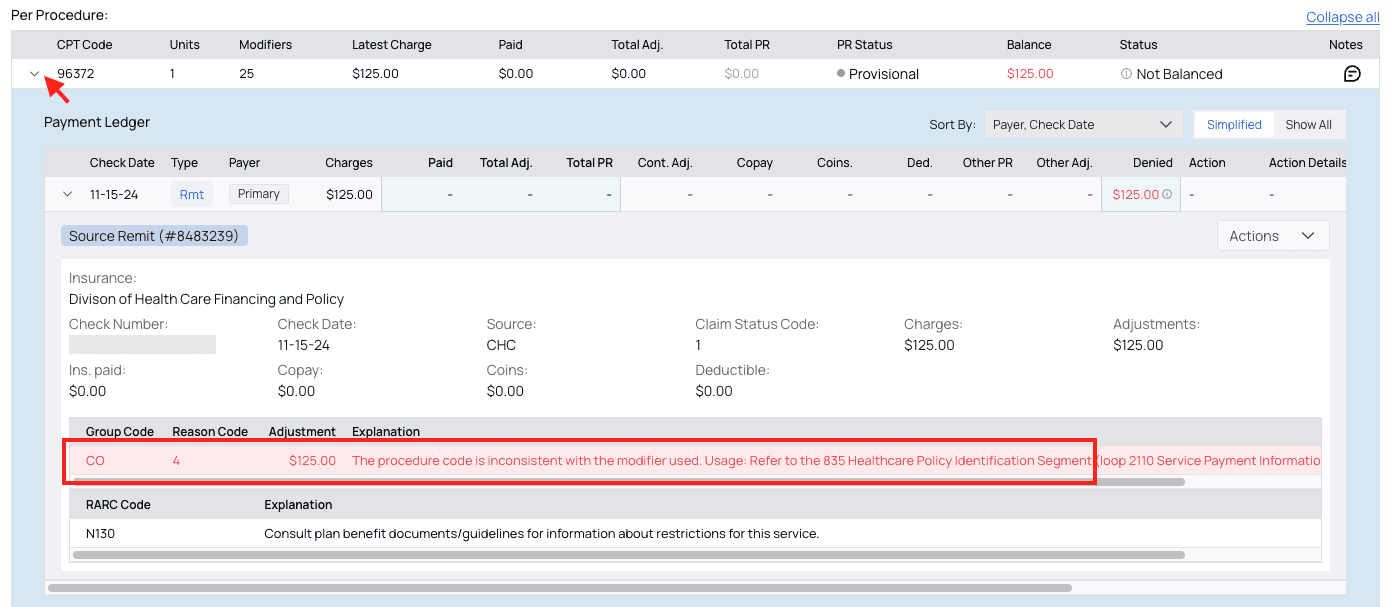Image resolution: width=1391 pixels, height=607 pixels.
Task: Open the Actions dropdown menu
Action: 1273,236
